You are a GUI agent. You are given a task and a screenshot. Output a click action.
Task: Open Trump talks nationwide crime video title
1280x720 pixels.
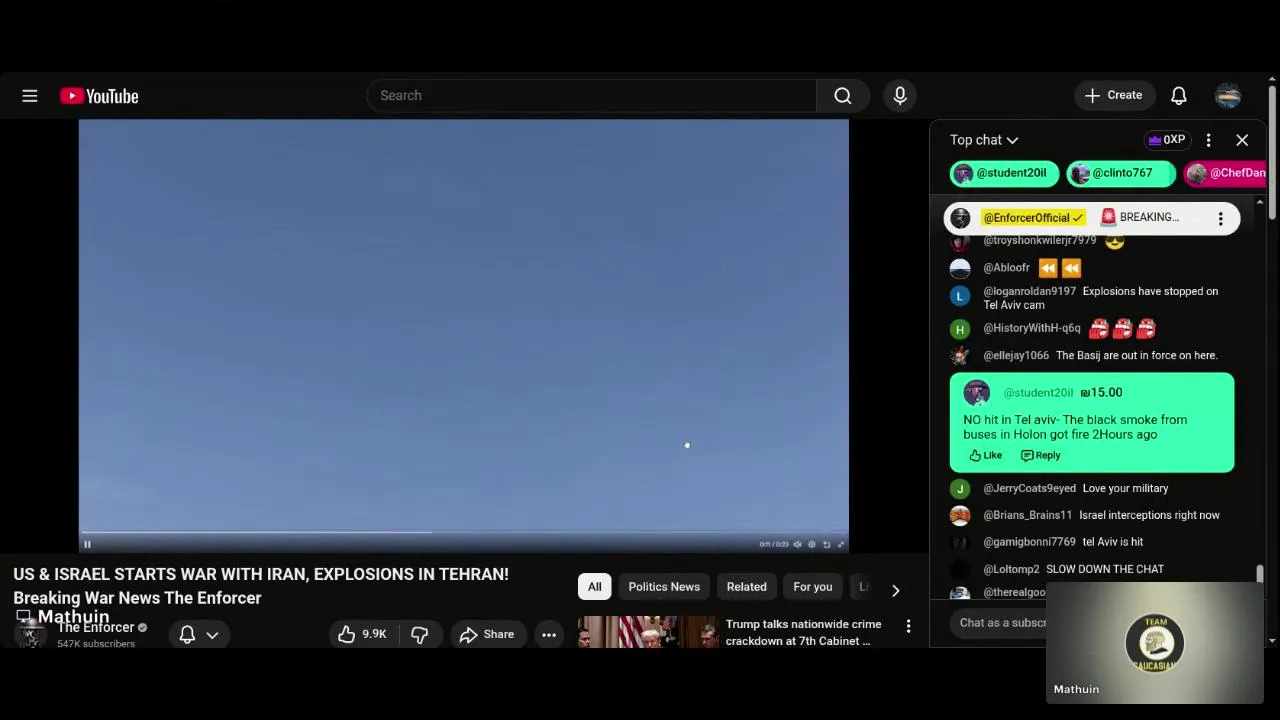coord(803,632)
